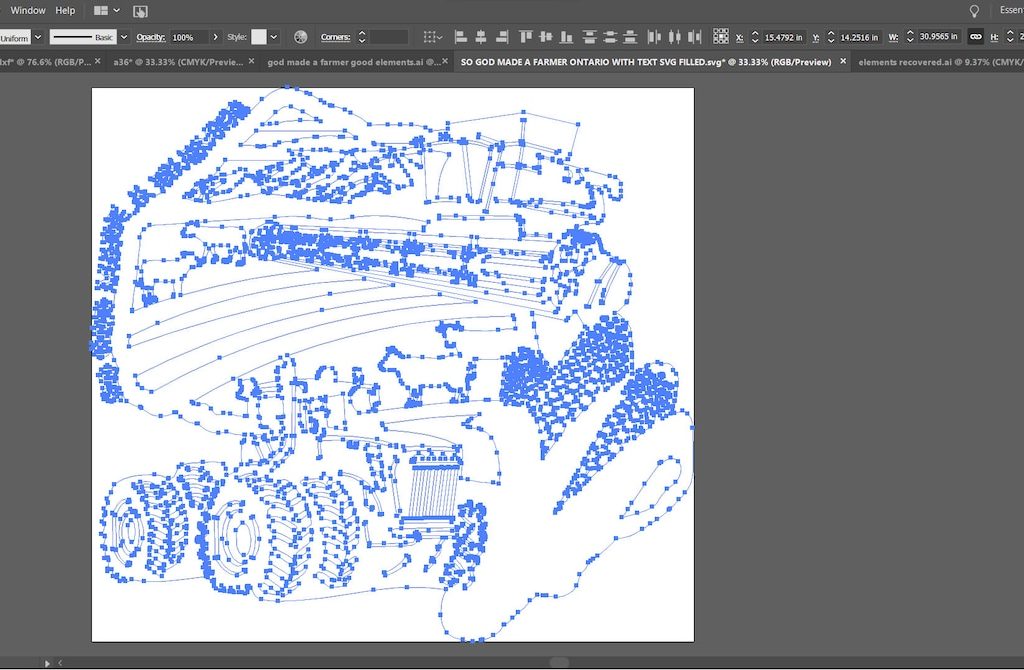The image size is (1024, 670).
Task: Expand the Basic brush definition dropdown
Action: 124,37
